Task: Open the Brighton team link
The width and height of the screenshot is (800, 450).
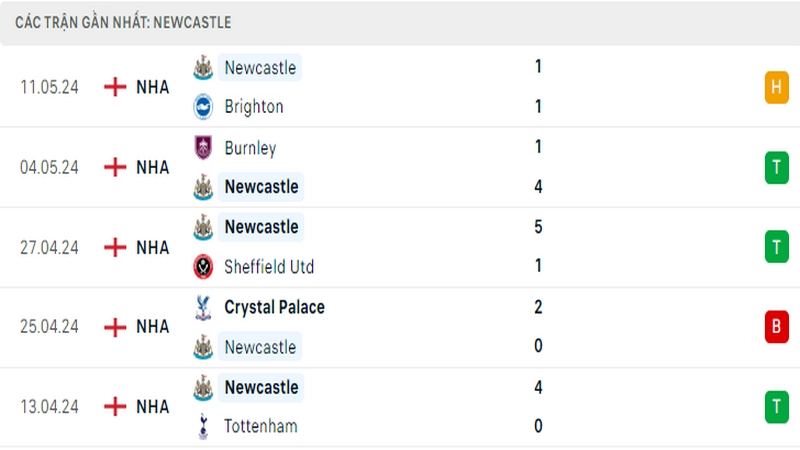Action: click(254, 107)
